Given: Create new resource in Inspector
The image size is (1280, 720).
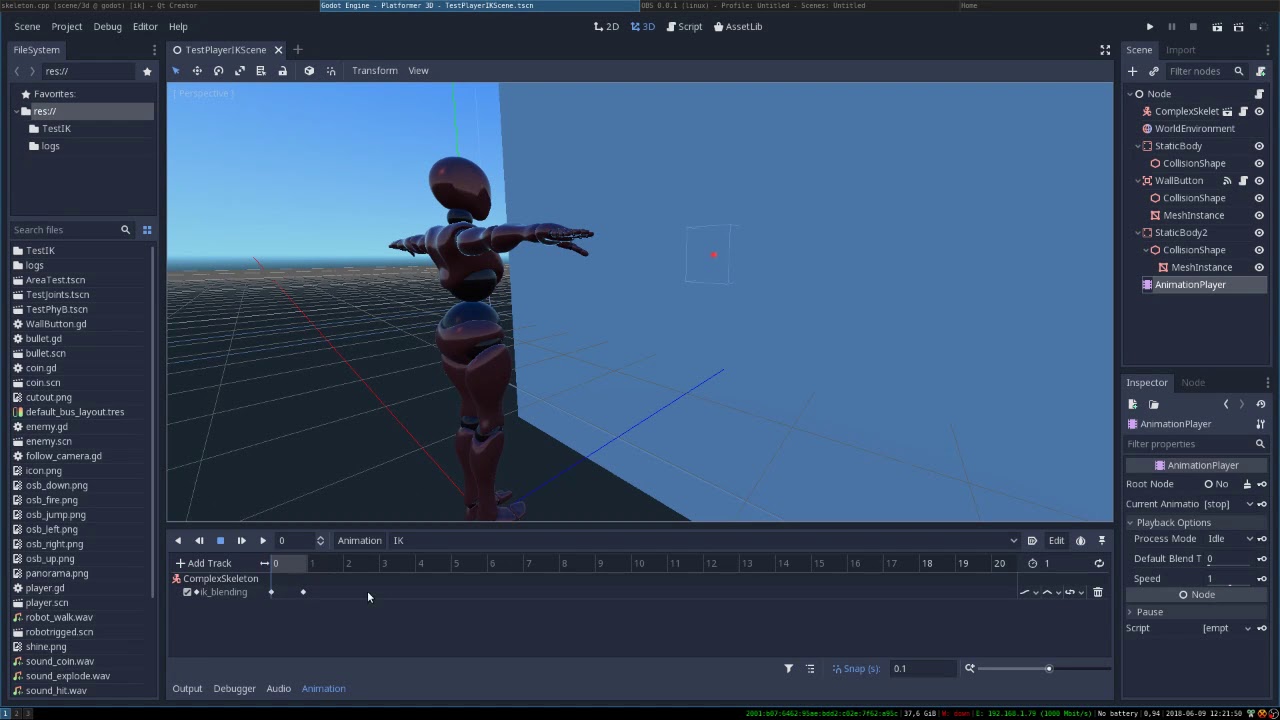Looking at the screenshot, I should click(1132, 404).
